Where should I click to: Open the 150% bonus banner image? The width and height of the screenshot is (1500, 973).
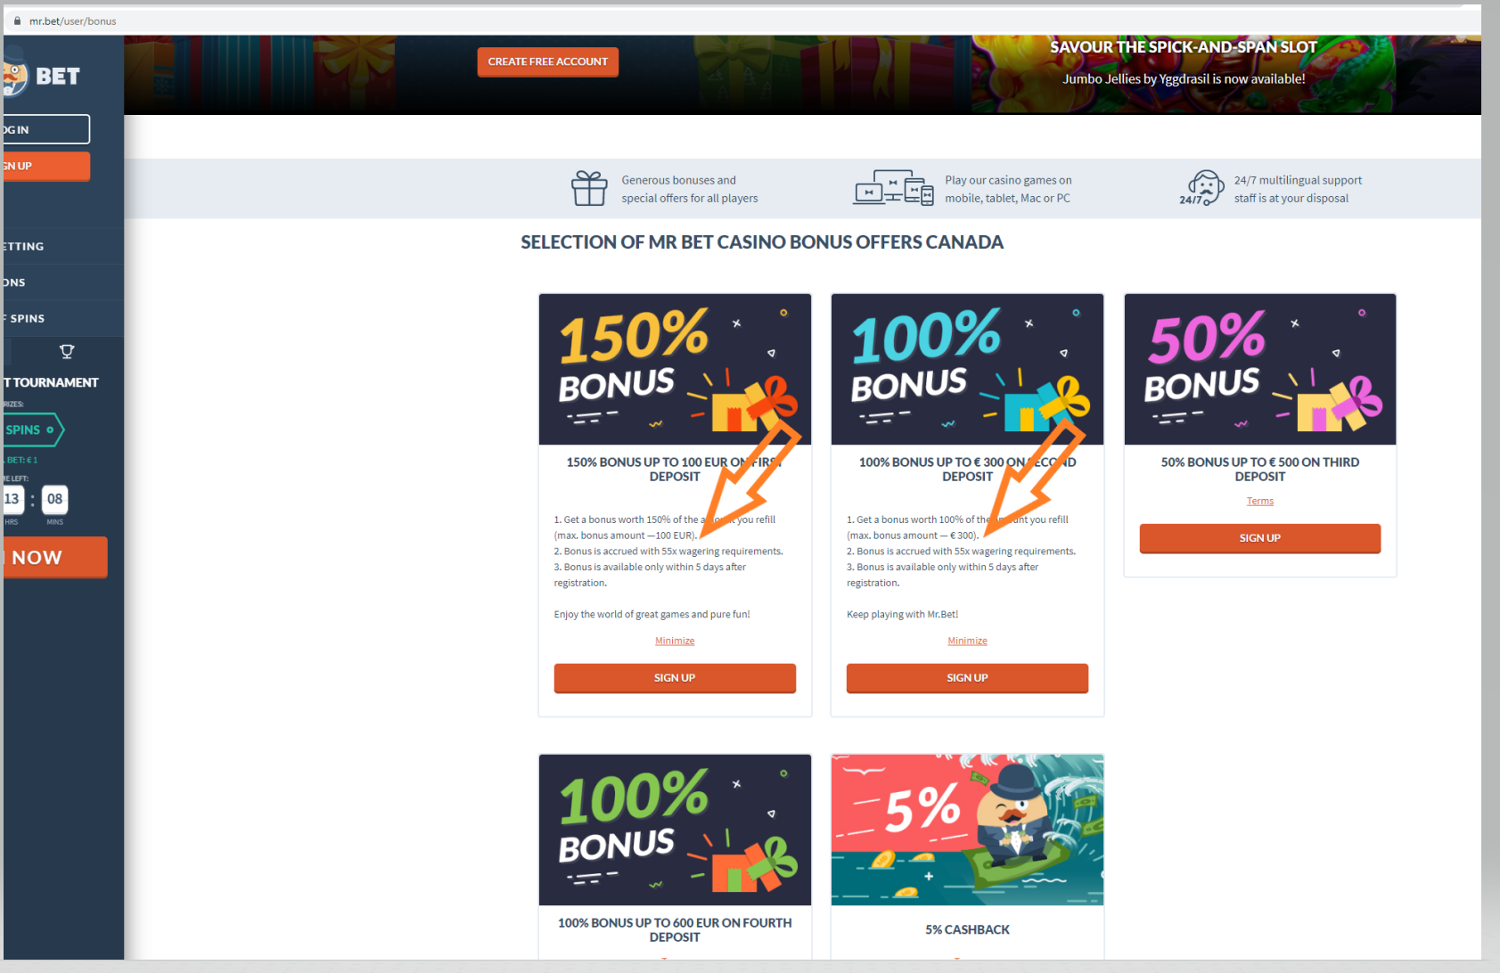click(x=675, y=369)
